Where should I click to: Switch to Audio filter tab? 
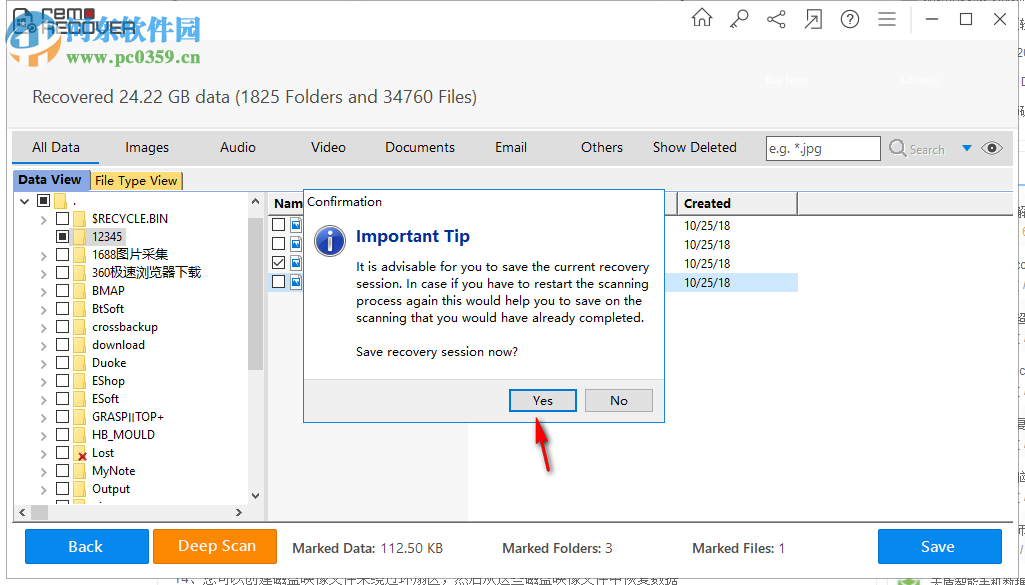(x=238, y=148)
